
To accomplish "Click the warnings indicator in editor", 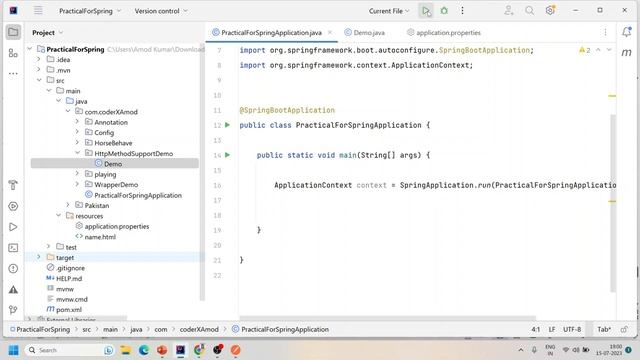I will 585,50.
